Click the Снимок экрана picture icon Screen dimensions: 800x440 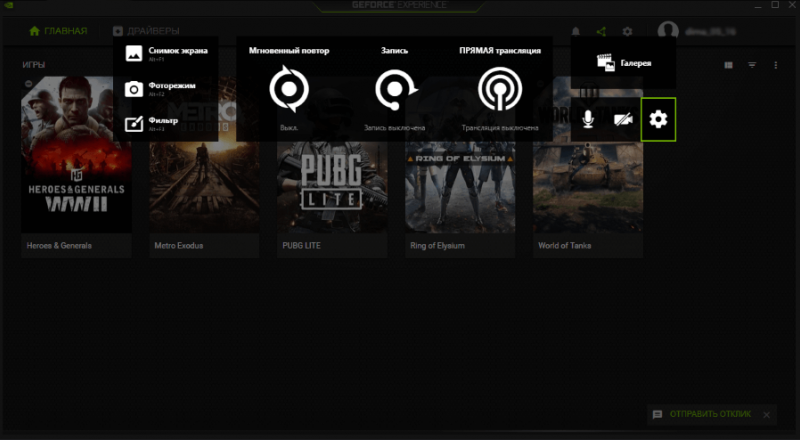click(x=134, y=53)
